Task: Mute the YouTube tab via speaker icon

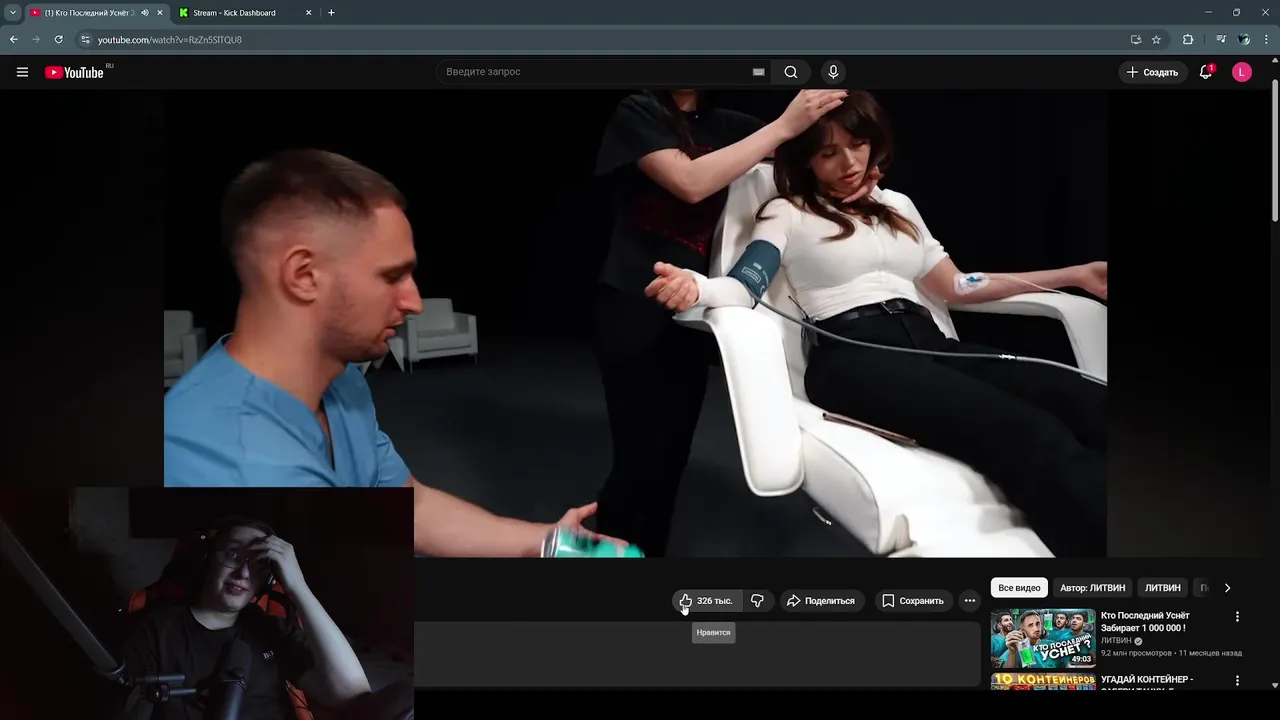Action: tap(145, 13)
